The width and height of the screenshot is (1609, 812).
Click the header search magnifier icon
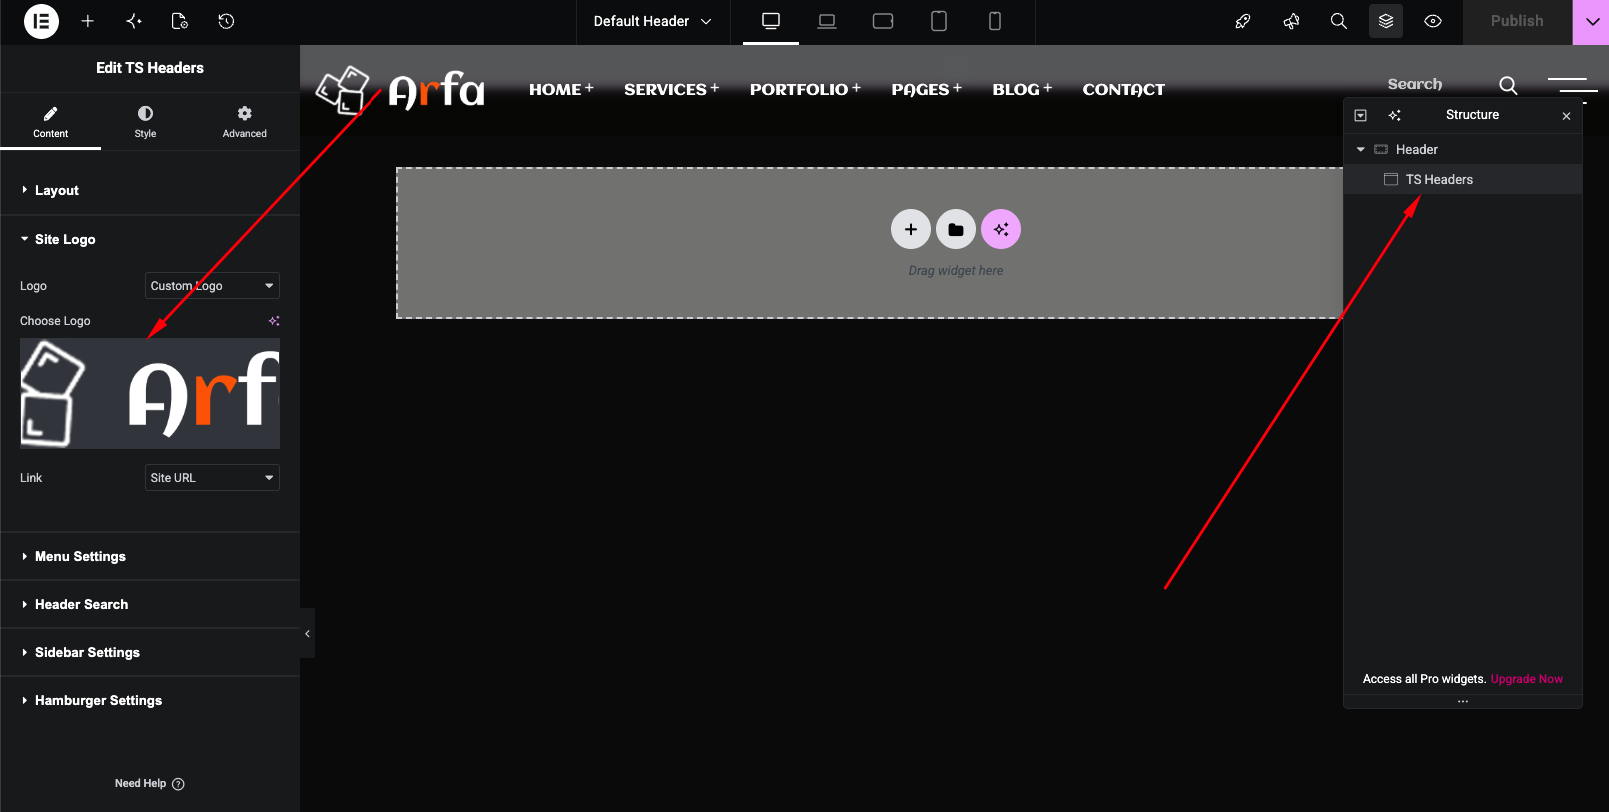1508,85
